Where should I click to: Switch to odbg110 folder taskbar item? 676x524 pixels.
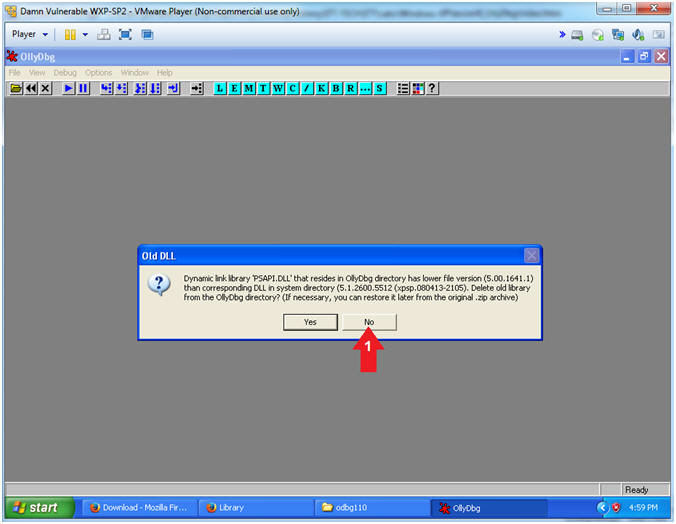pyautogui.click(x=372, y=508)
